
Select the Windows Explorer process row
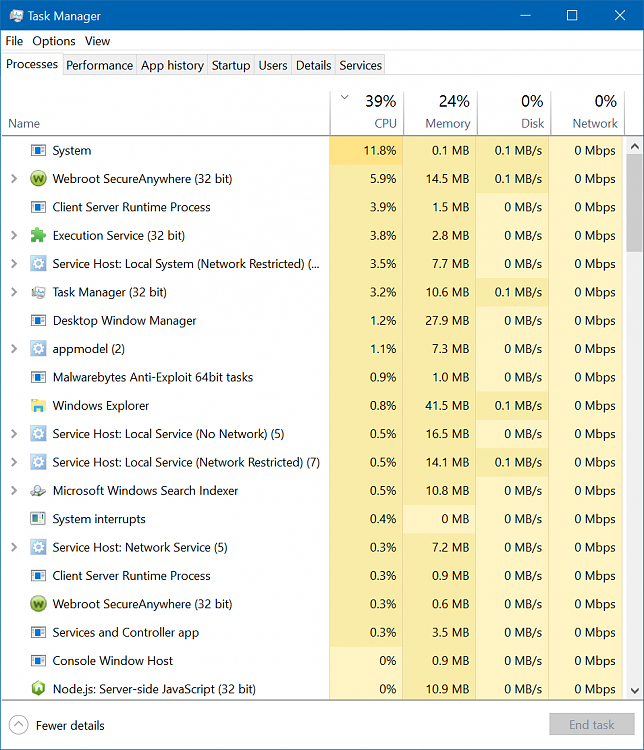coord(312,406)
